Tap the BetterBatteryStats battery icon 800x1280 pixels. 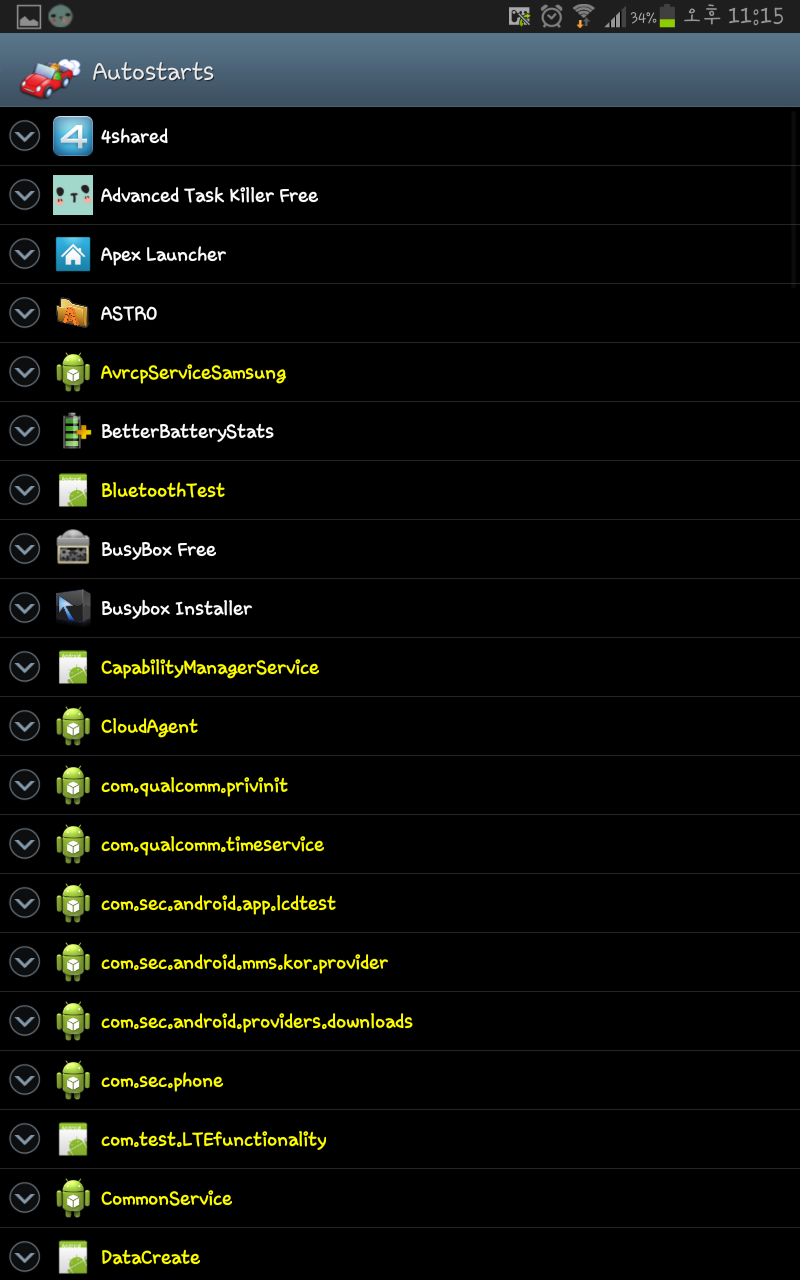point(73,431)
